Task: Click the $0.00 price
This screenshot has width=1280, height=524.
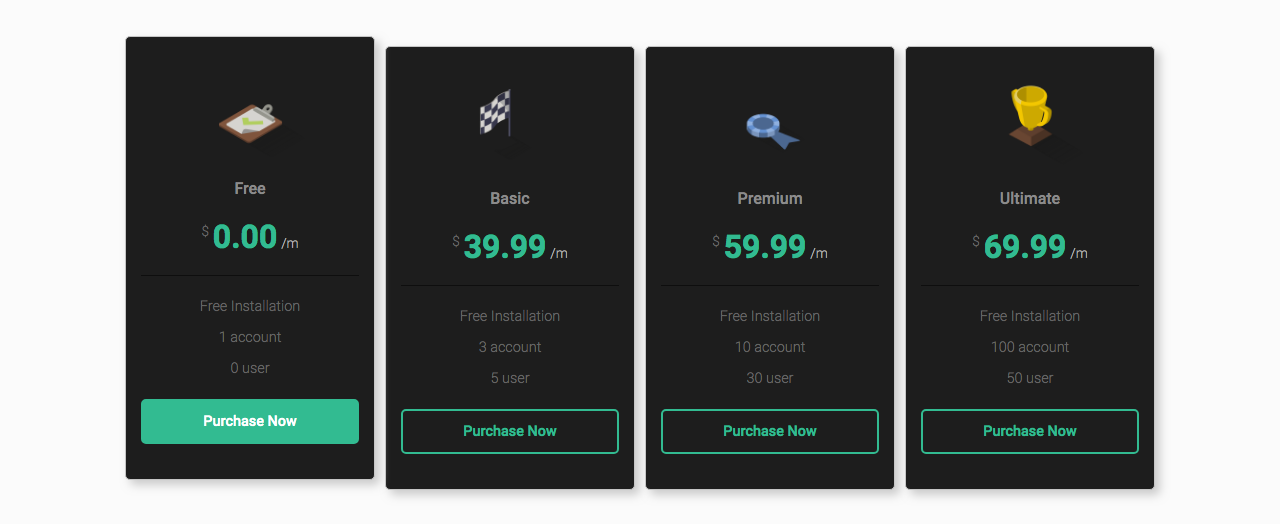Action: pyautogui.click(x=245, y=237)
